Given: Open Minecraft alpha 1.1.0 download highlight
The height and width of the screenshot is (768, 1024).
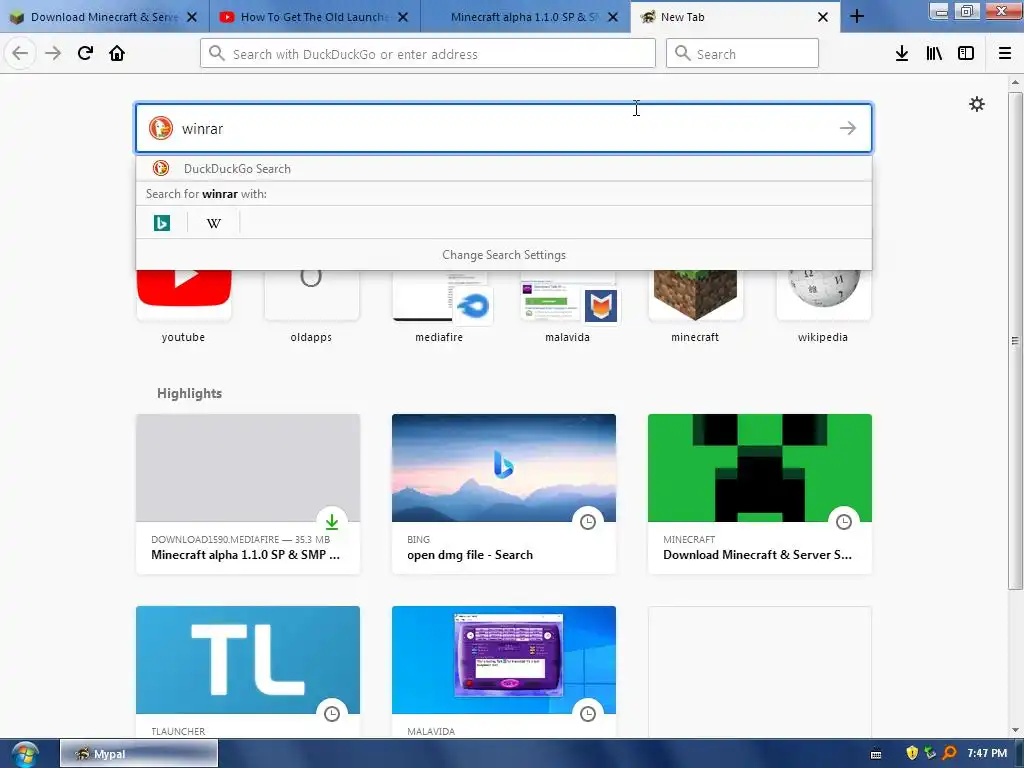Looking at the screenshot, I should pyautogui.click(x=248, y=494).
